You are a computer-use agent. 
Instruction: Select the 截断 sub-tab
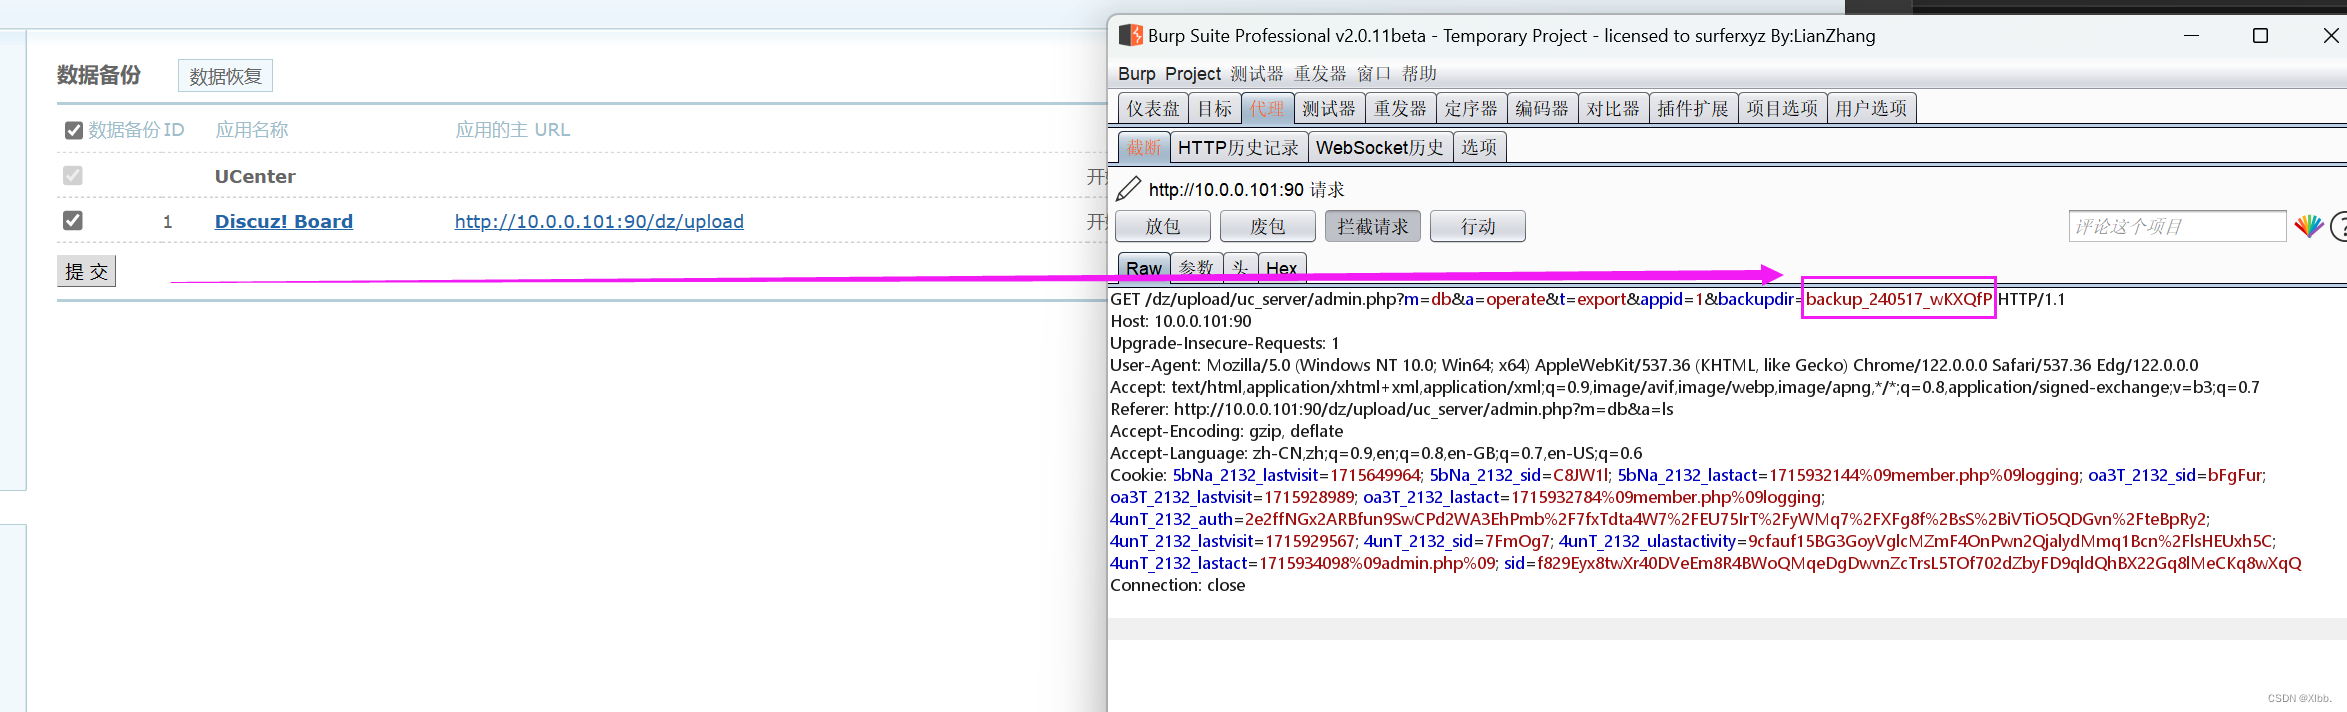(1144, 147)
